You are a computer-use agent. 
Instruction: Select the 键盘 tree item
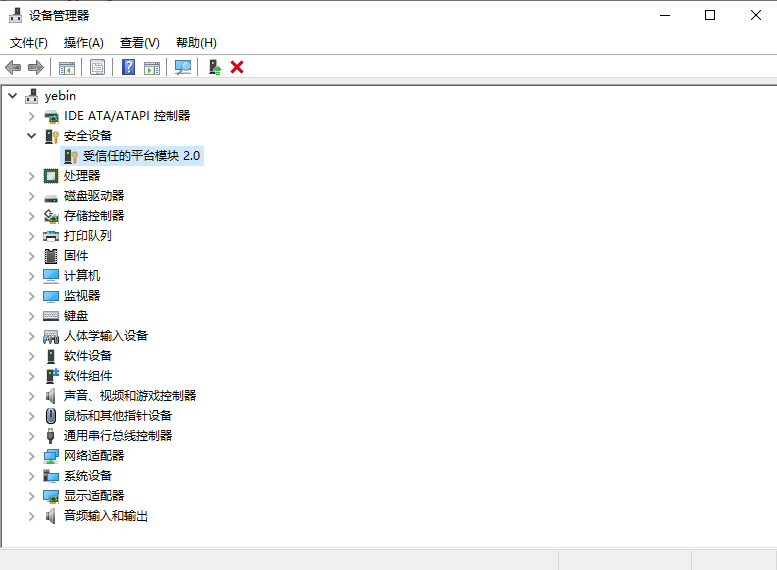76,316
